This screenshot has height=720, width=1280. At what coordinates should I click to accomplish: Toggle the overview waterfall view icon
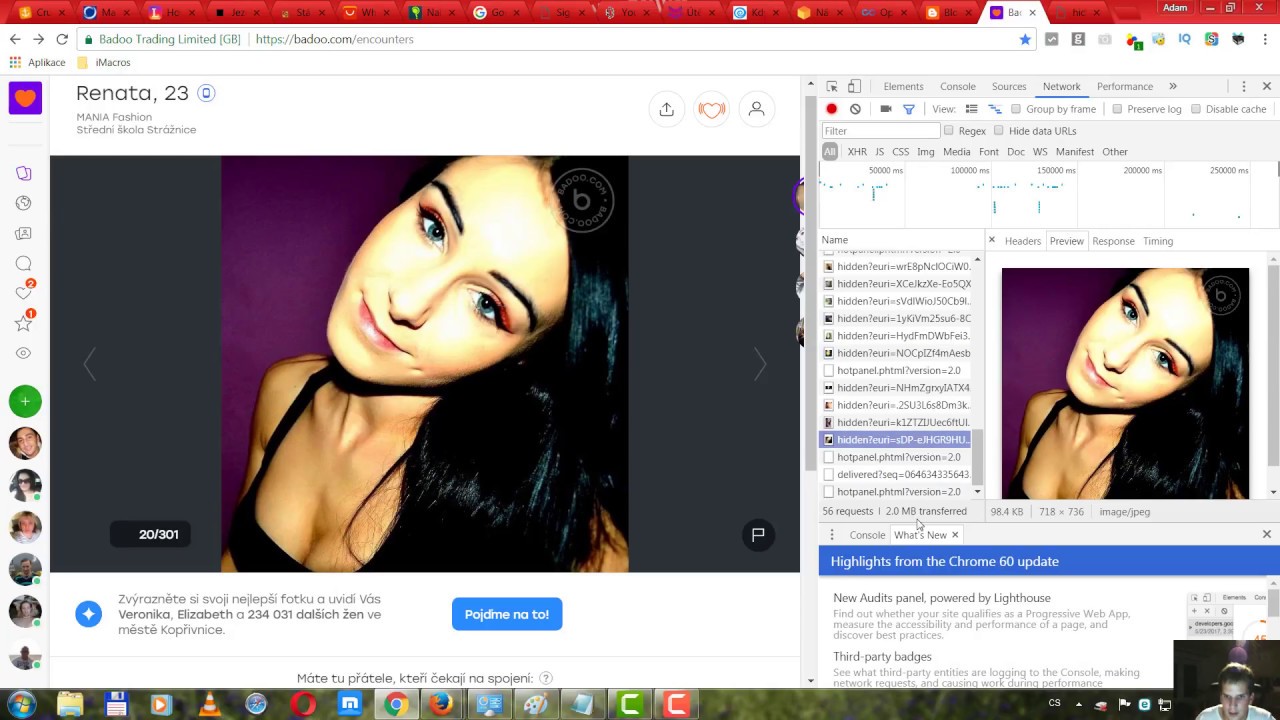(995, 109)
